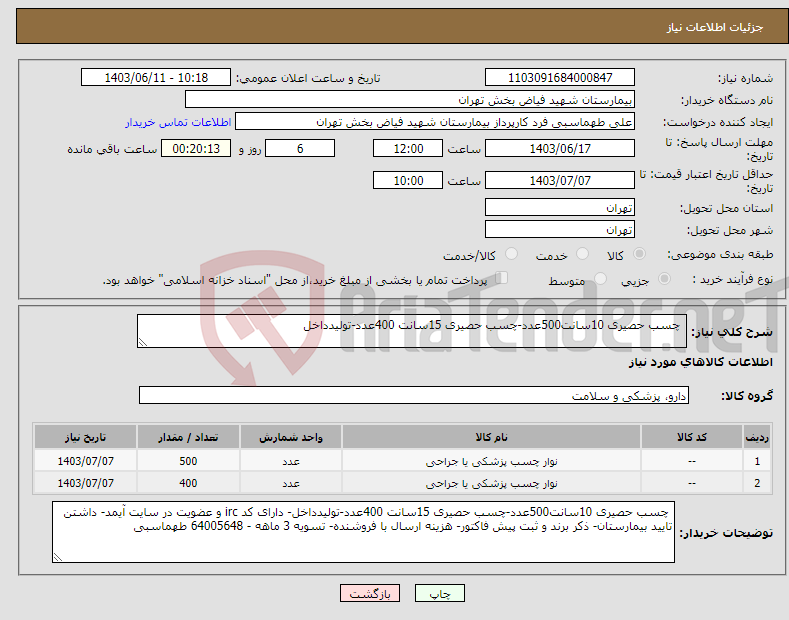Click the گروه کالا field
Viewport: 789px width, 620px height.
[x=414, y=396]
